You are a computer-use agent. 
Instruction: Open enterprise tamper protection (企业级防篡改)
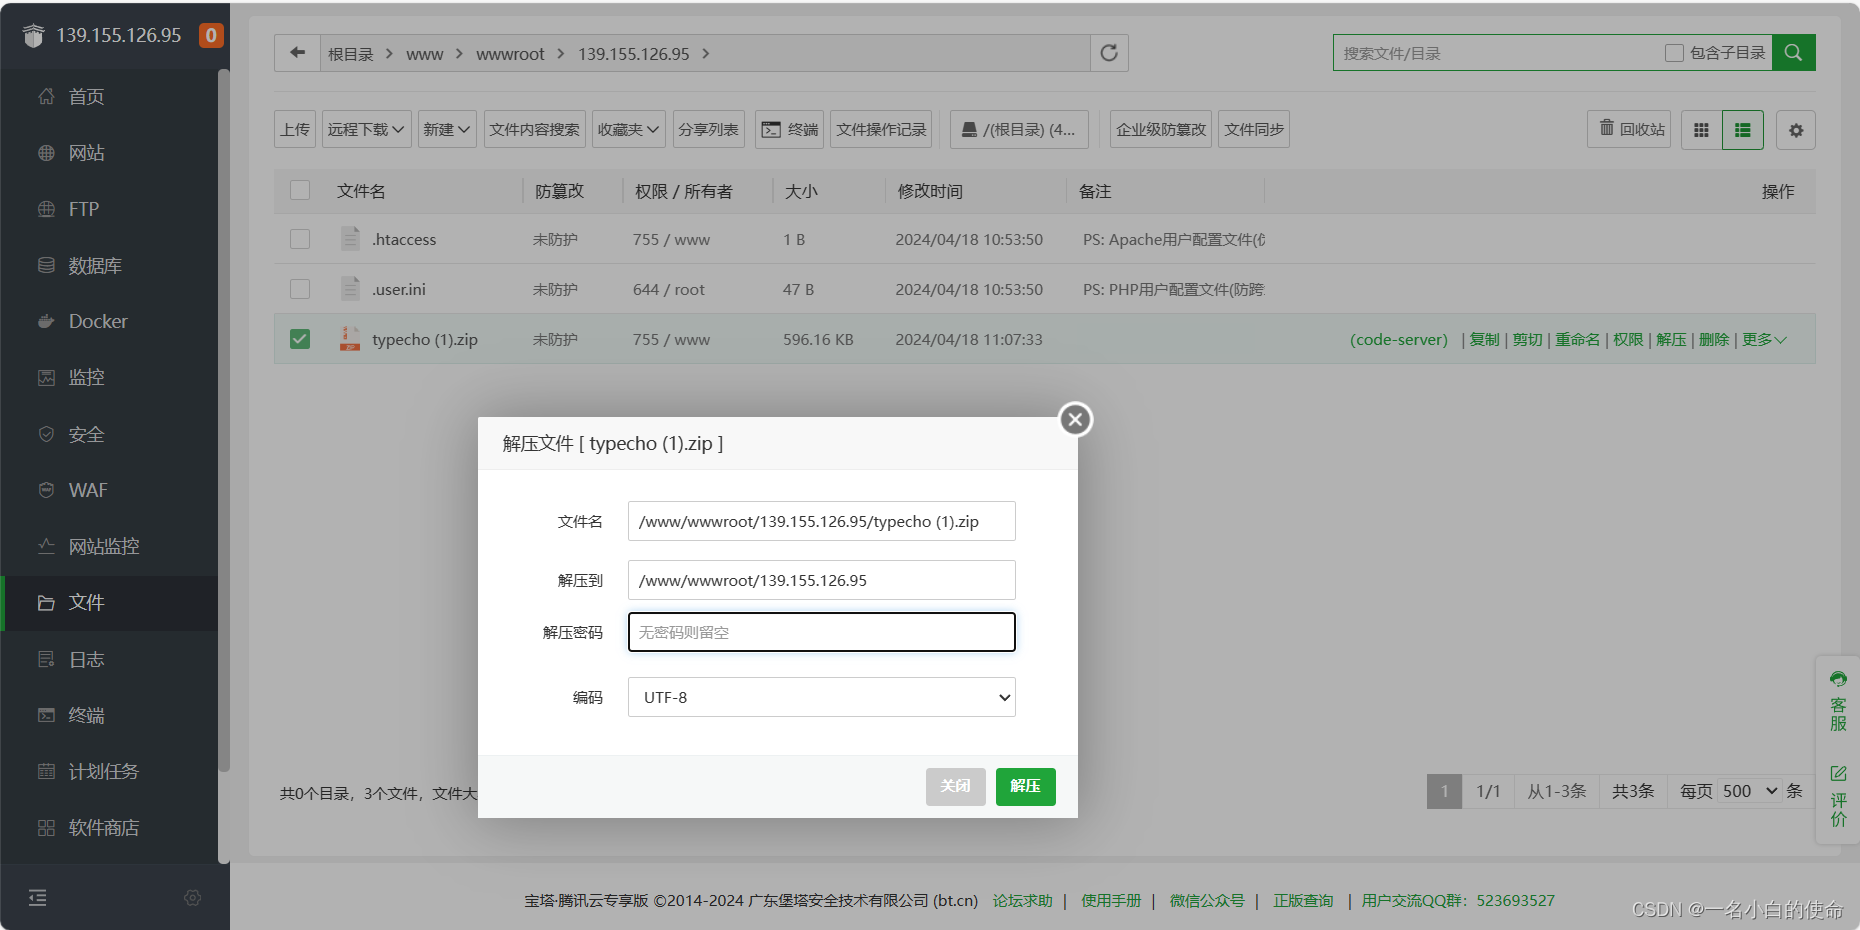click(1161, 129)
